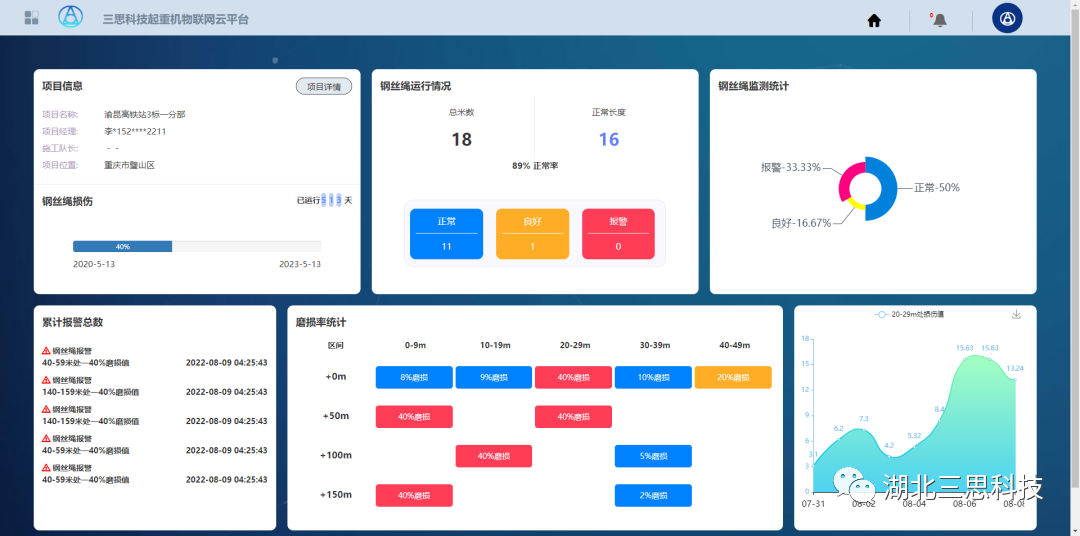This screenshot has height=536, width=1080.
Task: Click the 2%磨损 cell in +150m row
Action: click(x=653, y=495)
